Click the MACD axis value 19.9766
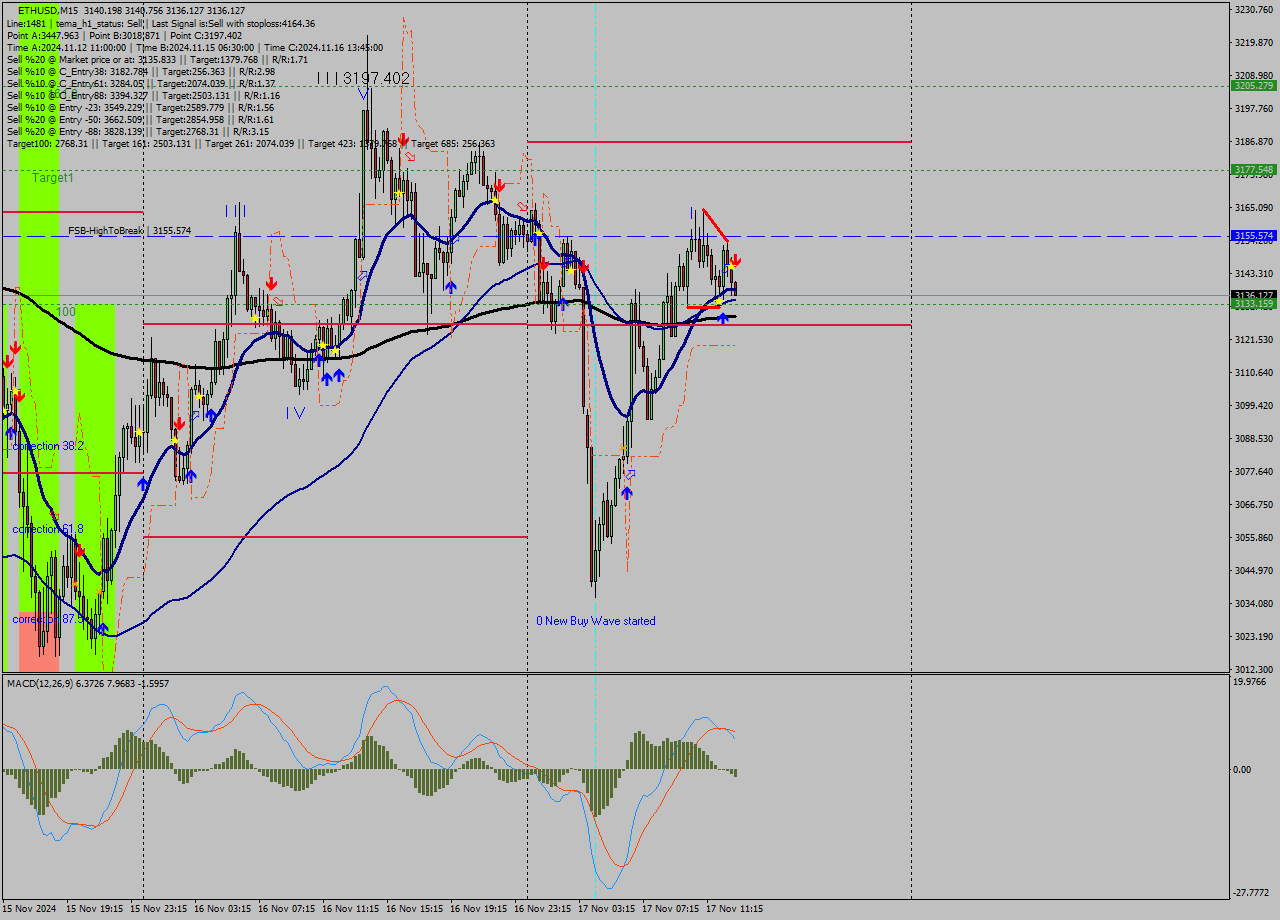This screenshot has width=1280, height=920. tap(1250, 682)
